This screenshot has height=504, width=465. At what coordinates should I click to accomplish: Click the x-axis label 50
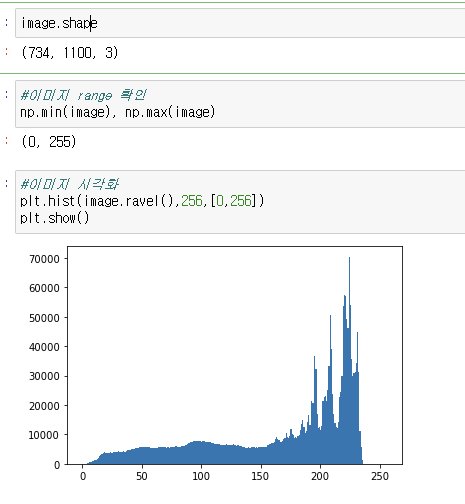tap(142, 476)
